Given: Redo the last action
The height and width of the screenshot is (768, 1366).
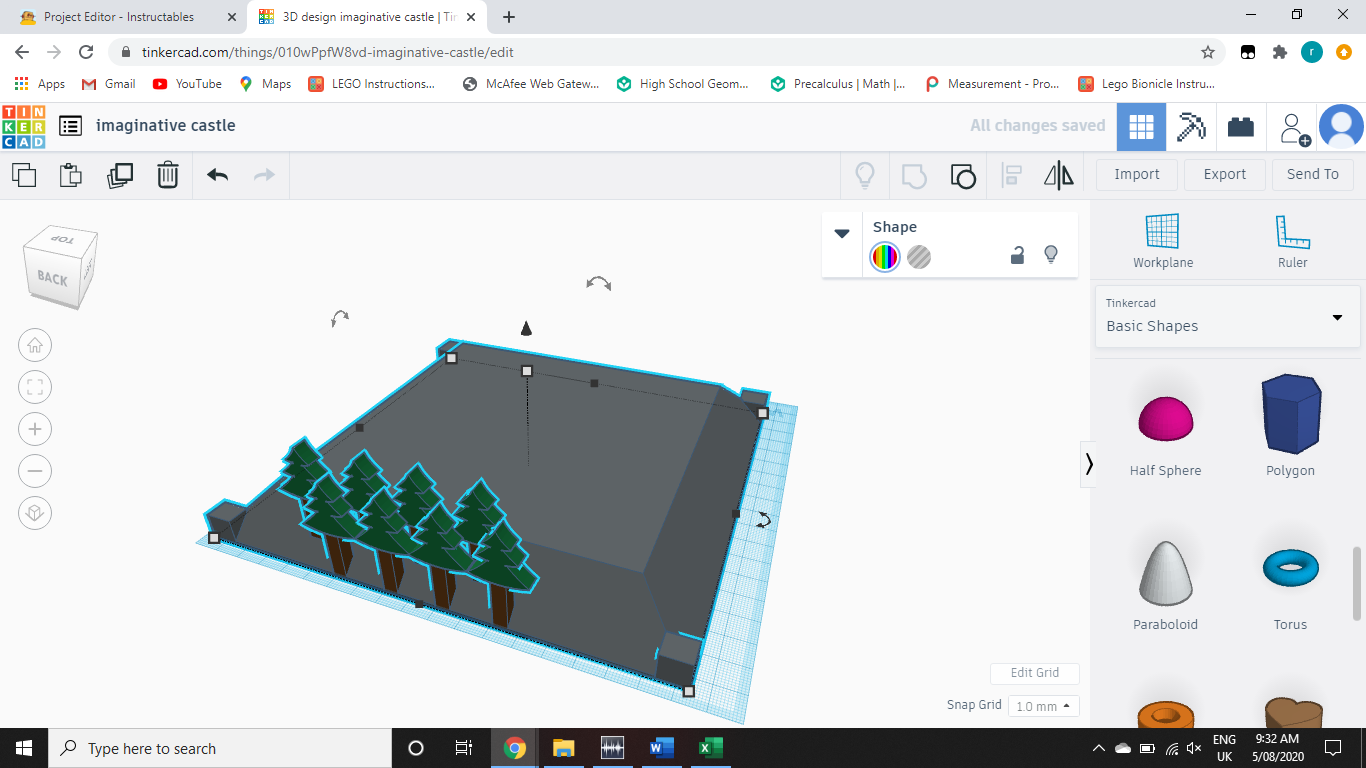Looking at the screenshot, I should pos(264,175).
